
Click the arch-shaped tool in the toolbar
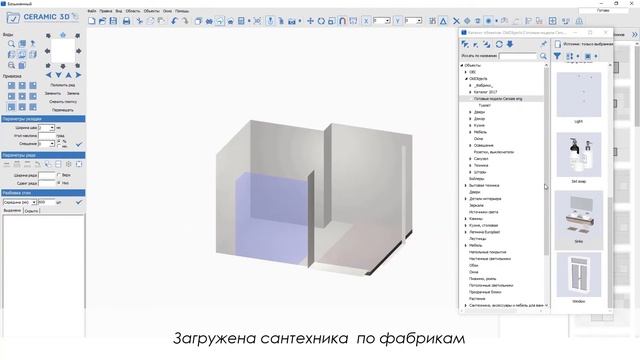pyautogui.click(x=342, y=21)
